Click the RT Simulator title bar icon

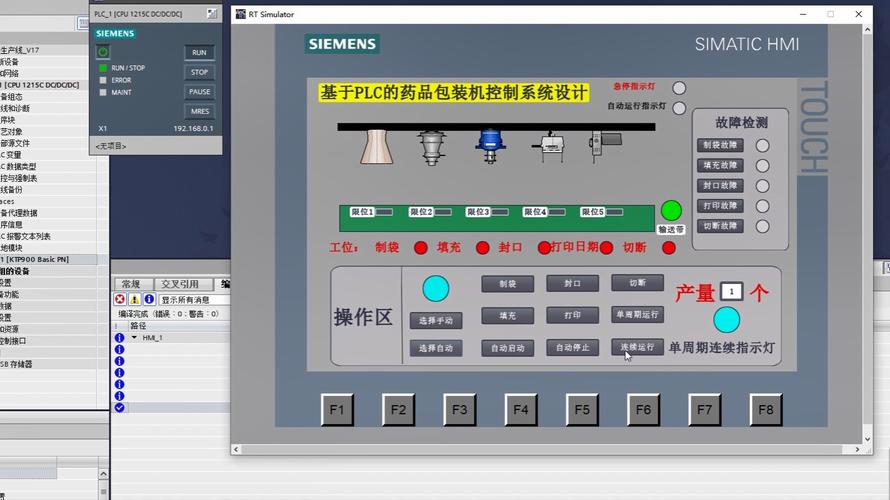[241, 14]
